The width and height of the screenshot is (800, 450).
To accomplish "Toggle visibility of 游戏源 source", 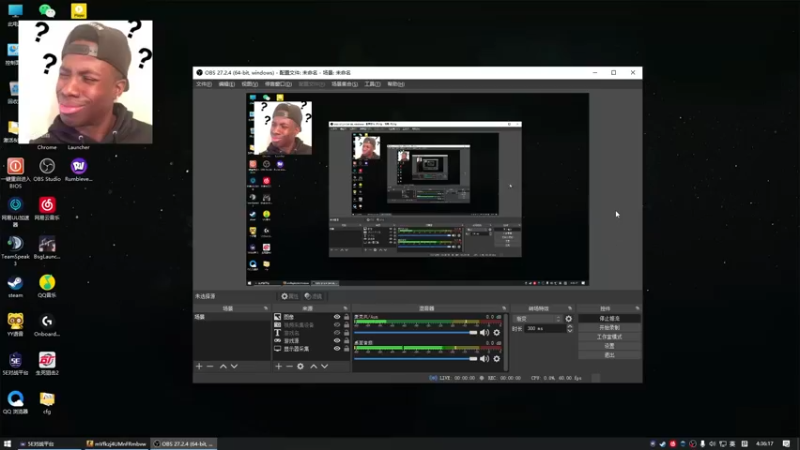I will pyautogui.click(x=337, y=340).
